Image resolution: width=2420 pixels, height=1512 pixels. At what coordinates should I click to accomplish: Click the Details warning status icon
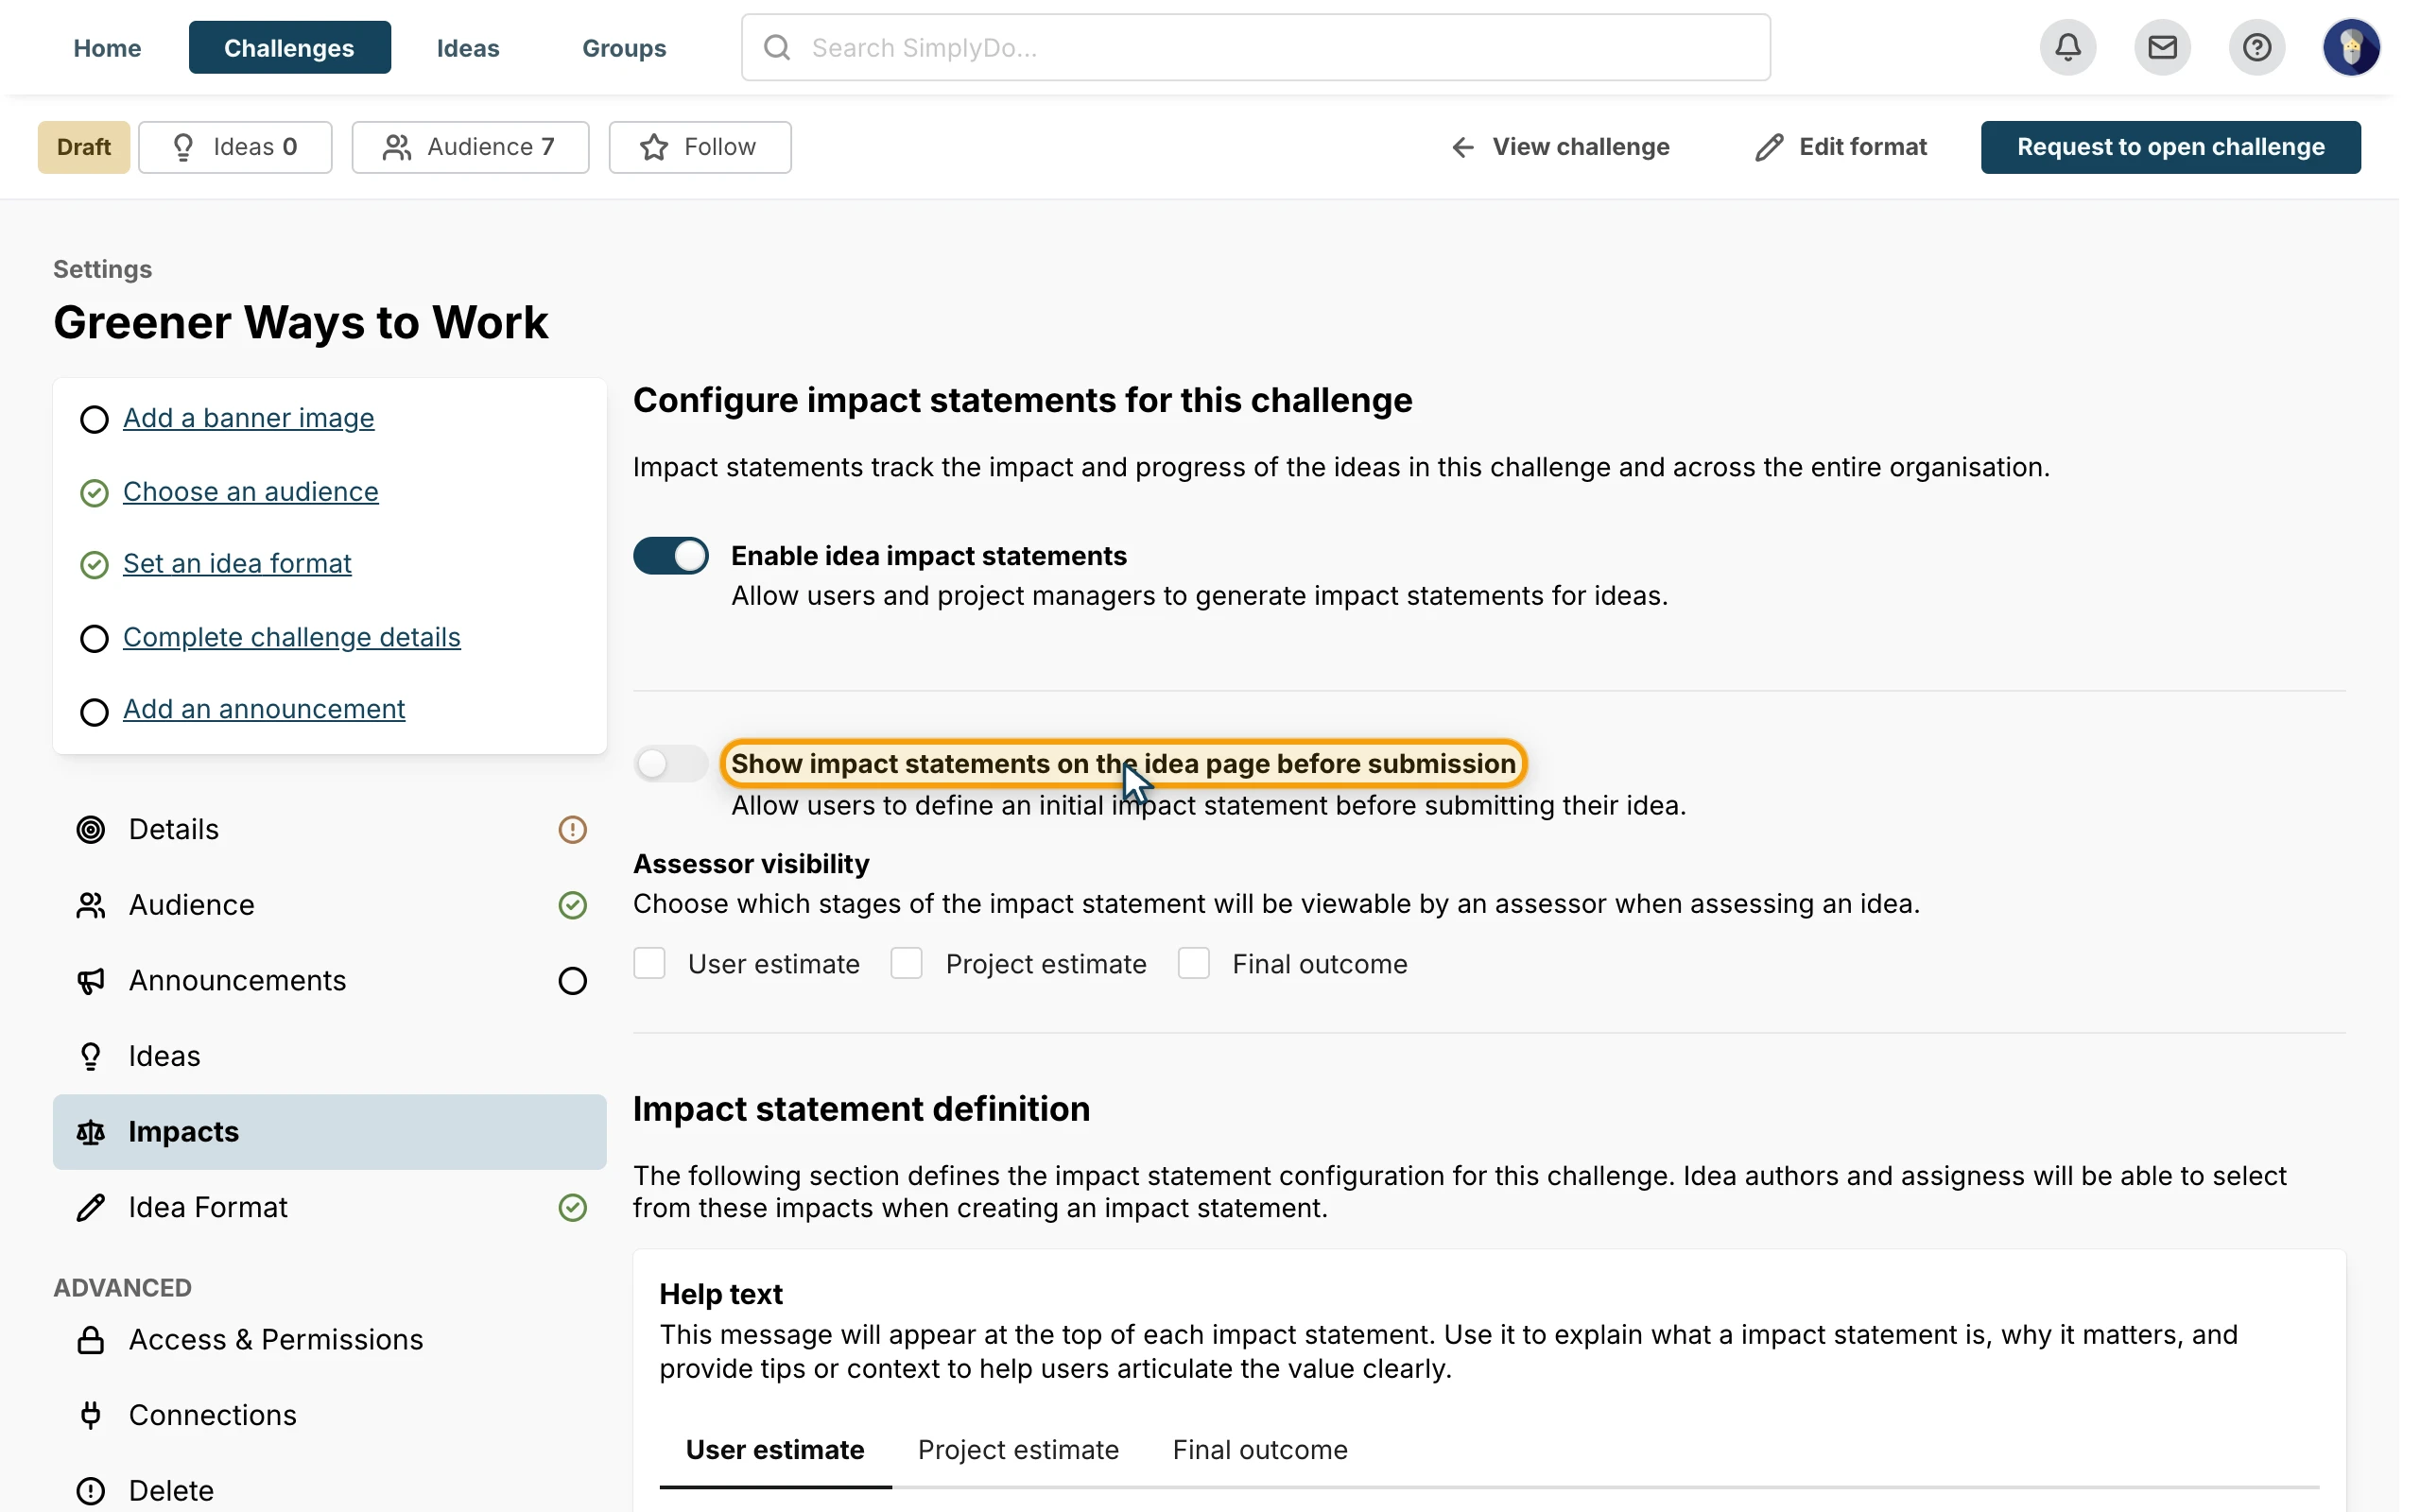(x=572, y=829)
